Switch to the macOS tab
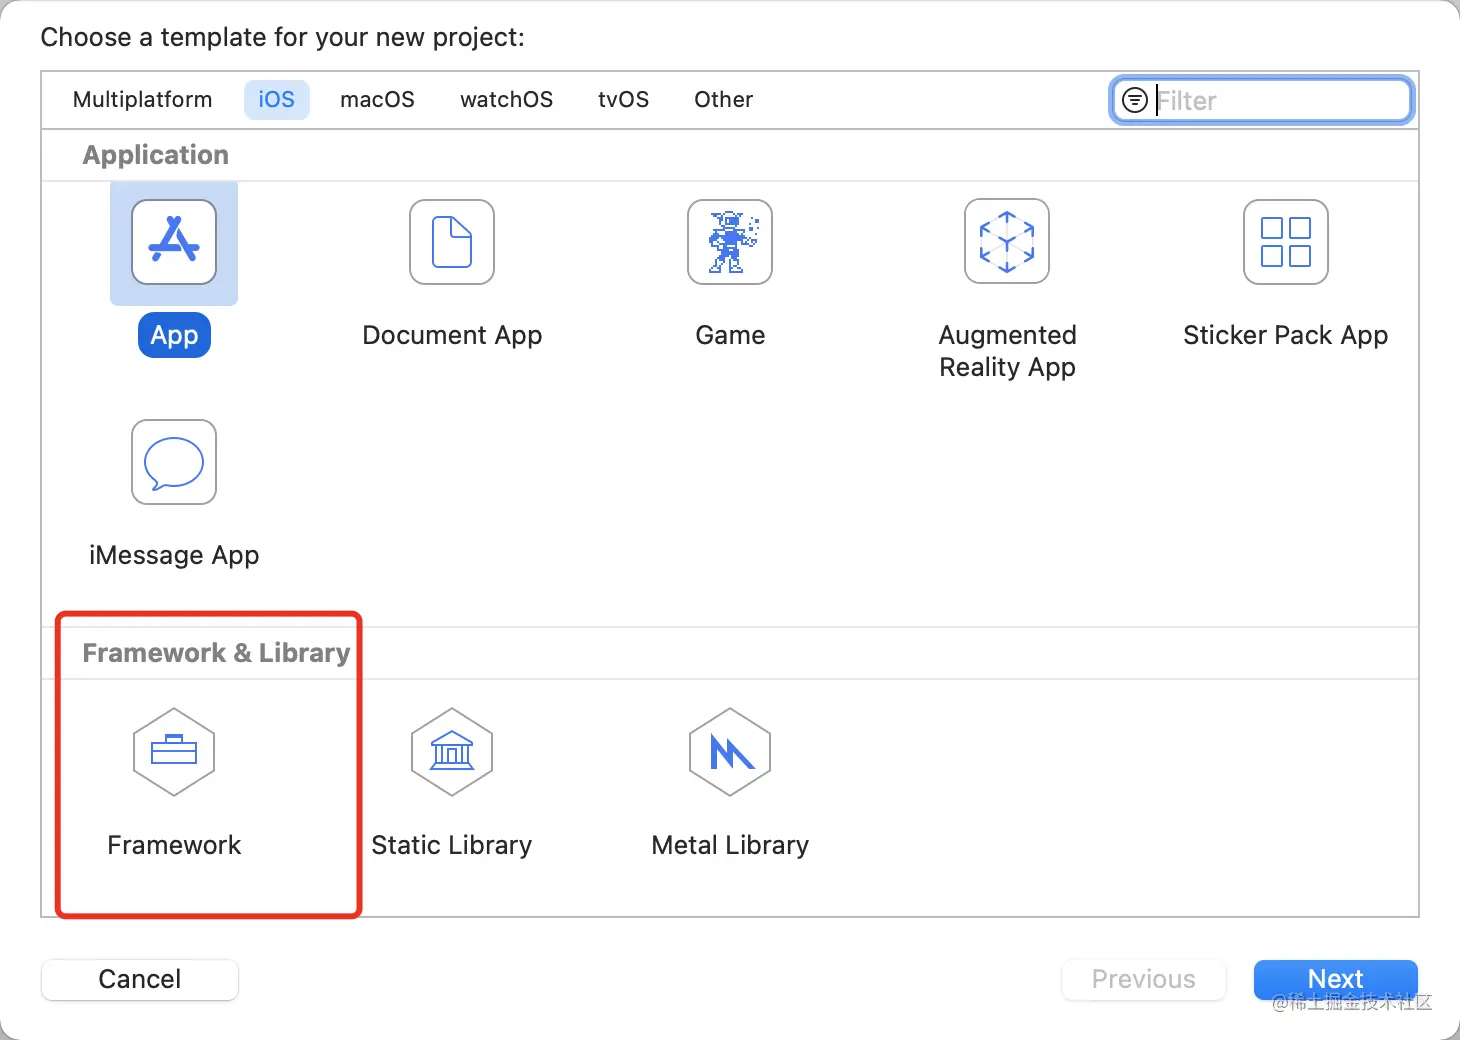Viewport: 1460px width, 1040px height. 377,100
